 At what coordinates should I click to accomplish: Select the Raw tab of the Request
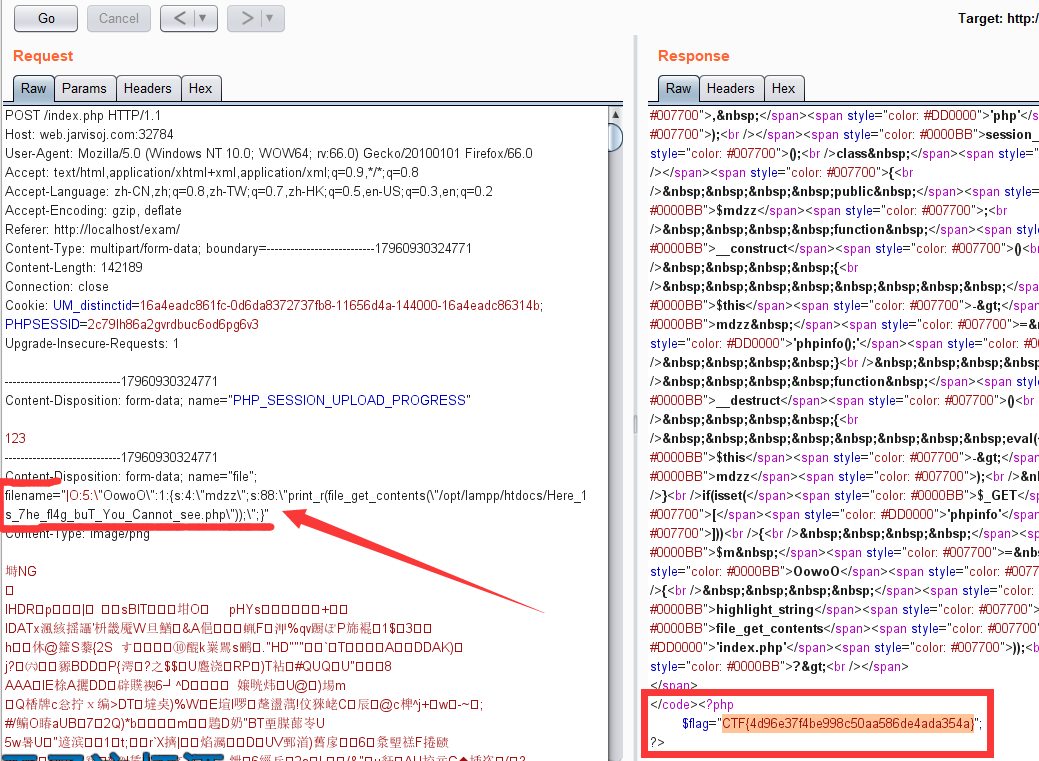click(33, 88)
